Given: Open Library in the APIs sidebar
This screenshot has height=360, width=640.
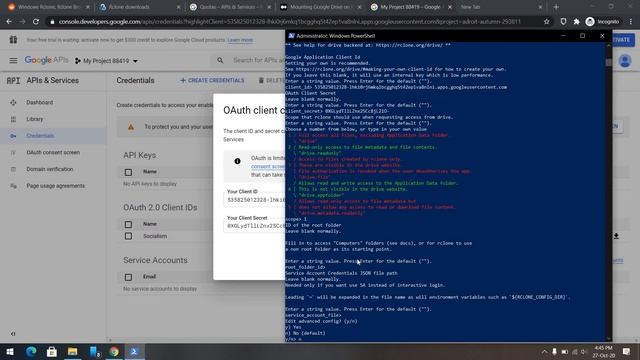Looking at the screenshot, I should tap(35, 119).
